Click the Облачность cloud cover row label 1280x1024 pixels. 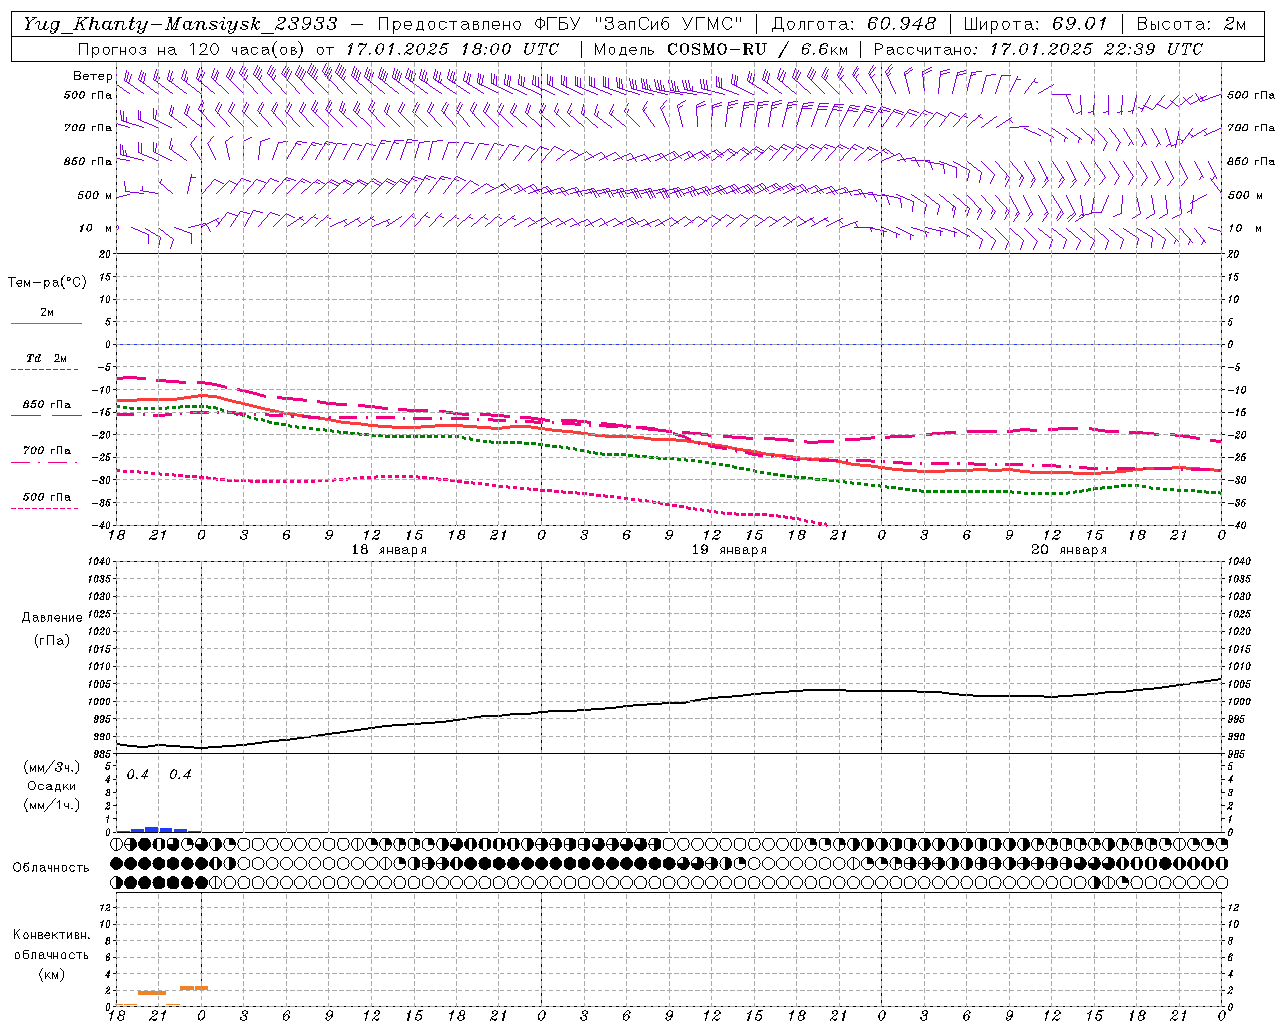coord(51,868)
